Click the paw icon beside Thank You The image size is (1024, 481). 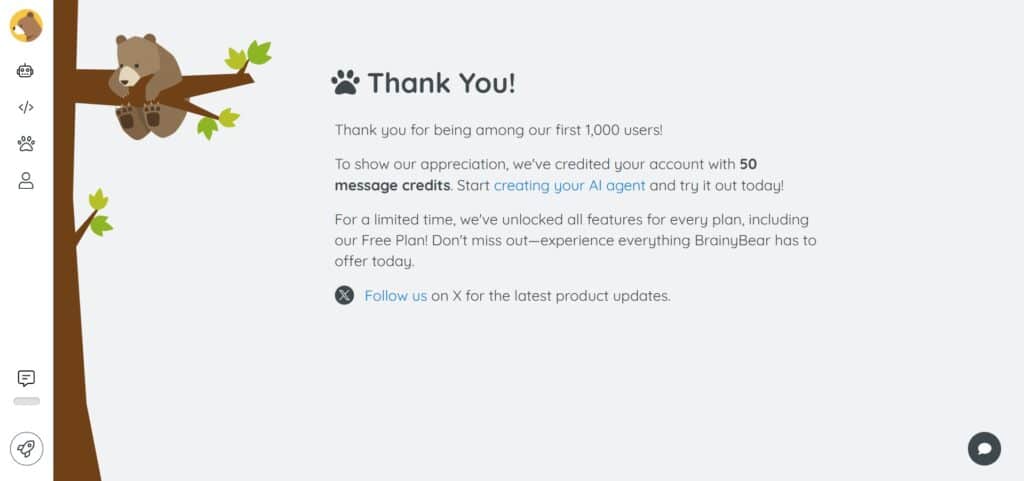[345, 82]
